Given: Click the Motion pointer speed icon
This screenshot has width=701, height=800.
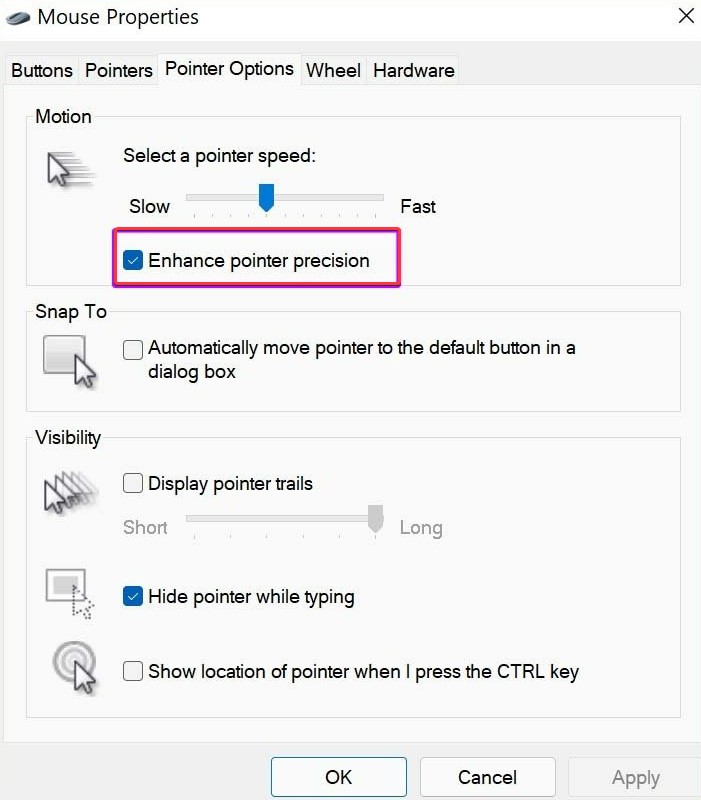Looking at the screenshot, I should (x=69, y=169).
